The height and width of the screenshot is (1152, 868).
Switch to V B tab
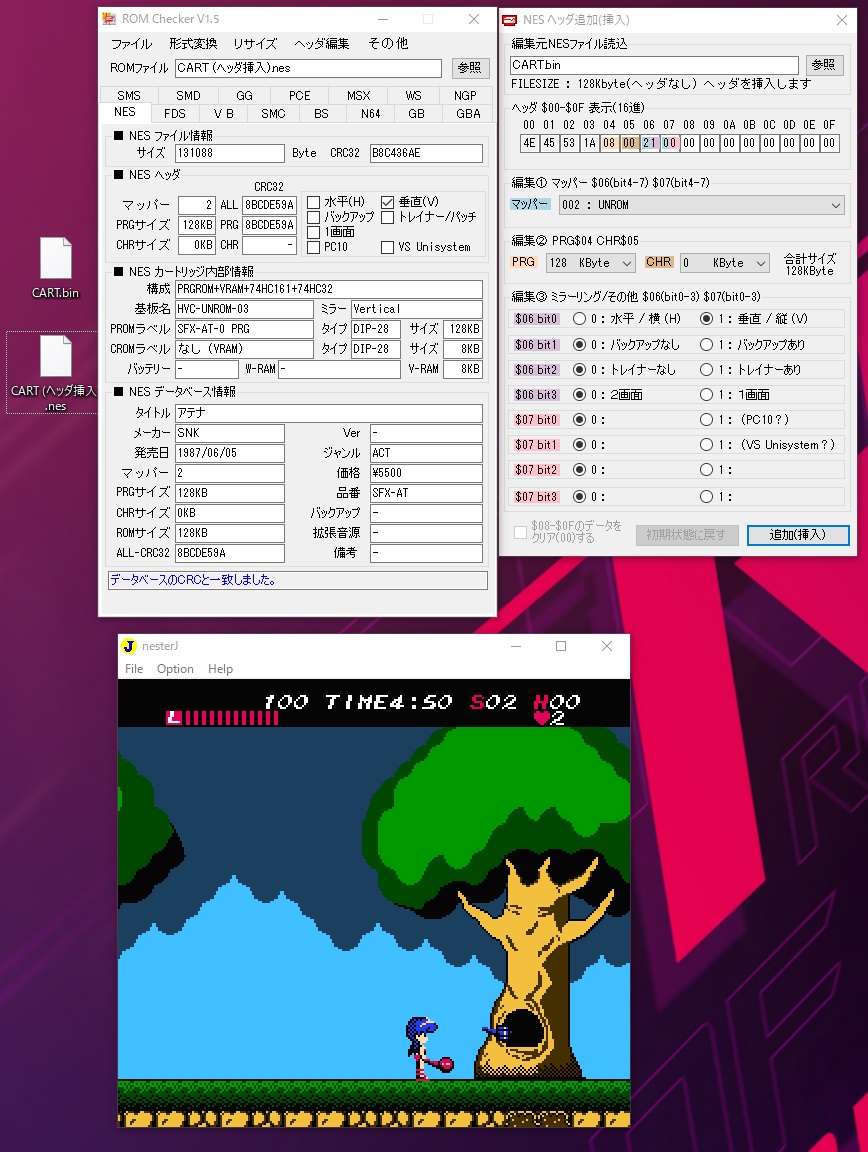pos(223,114)
